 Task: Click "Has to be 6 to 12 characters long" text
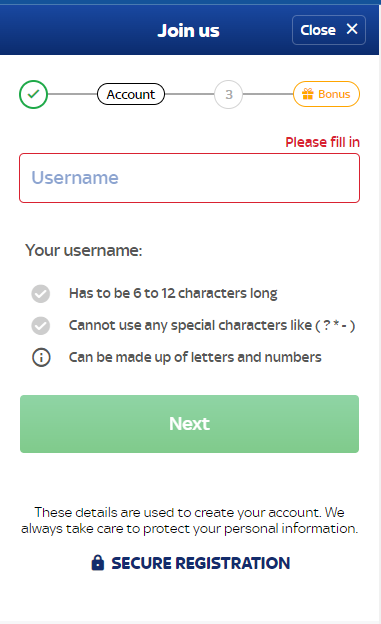(173, 293)
